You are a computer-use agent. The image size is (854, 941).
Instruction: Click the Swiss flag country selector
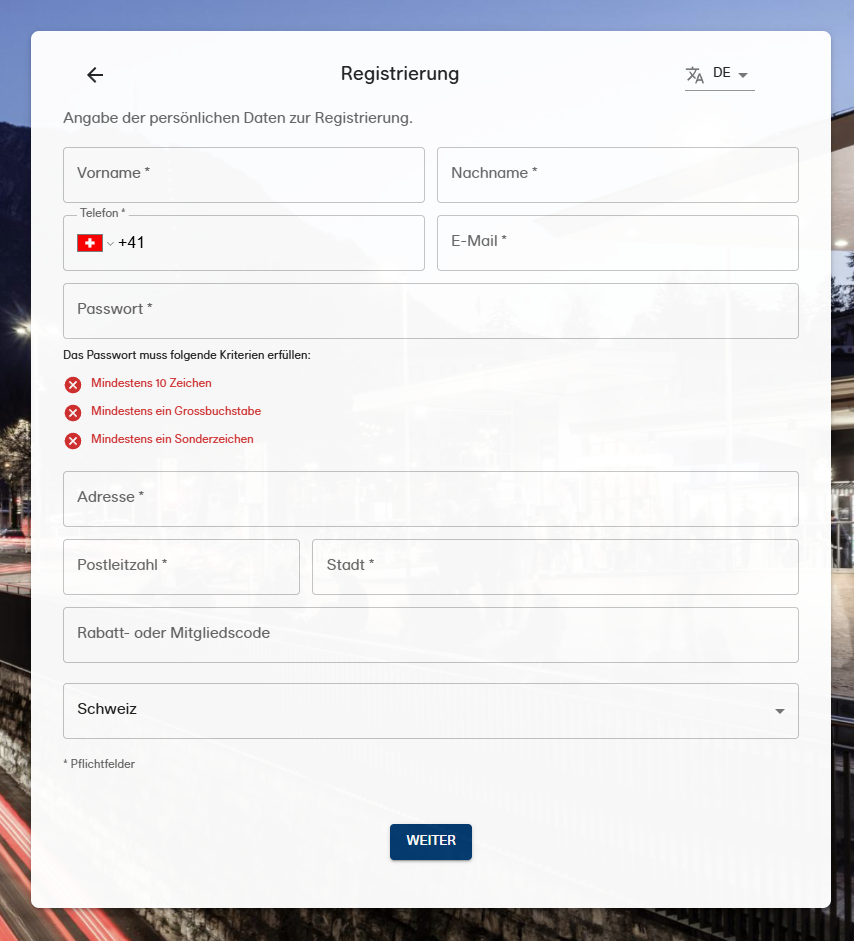pyautogui.click(x=95, y=243)
